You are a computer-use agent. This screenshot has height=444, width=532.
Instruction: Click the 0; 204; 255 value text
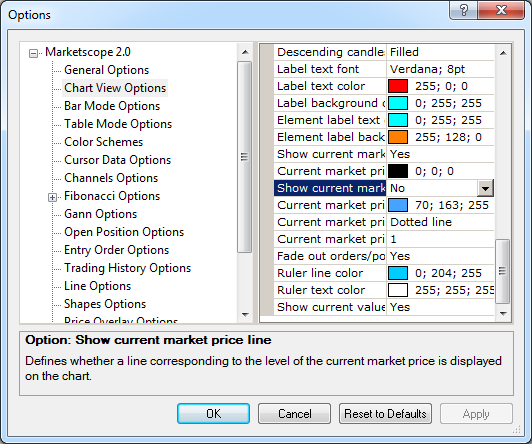[x=448, y=273]
